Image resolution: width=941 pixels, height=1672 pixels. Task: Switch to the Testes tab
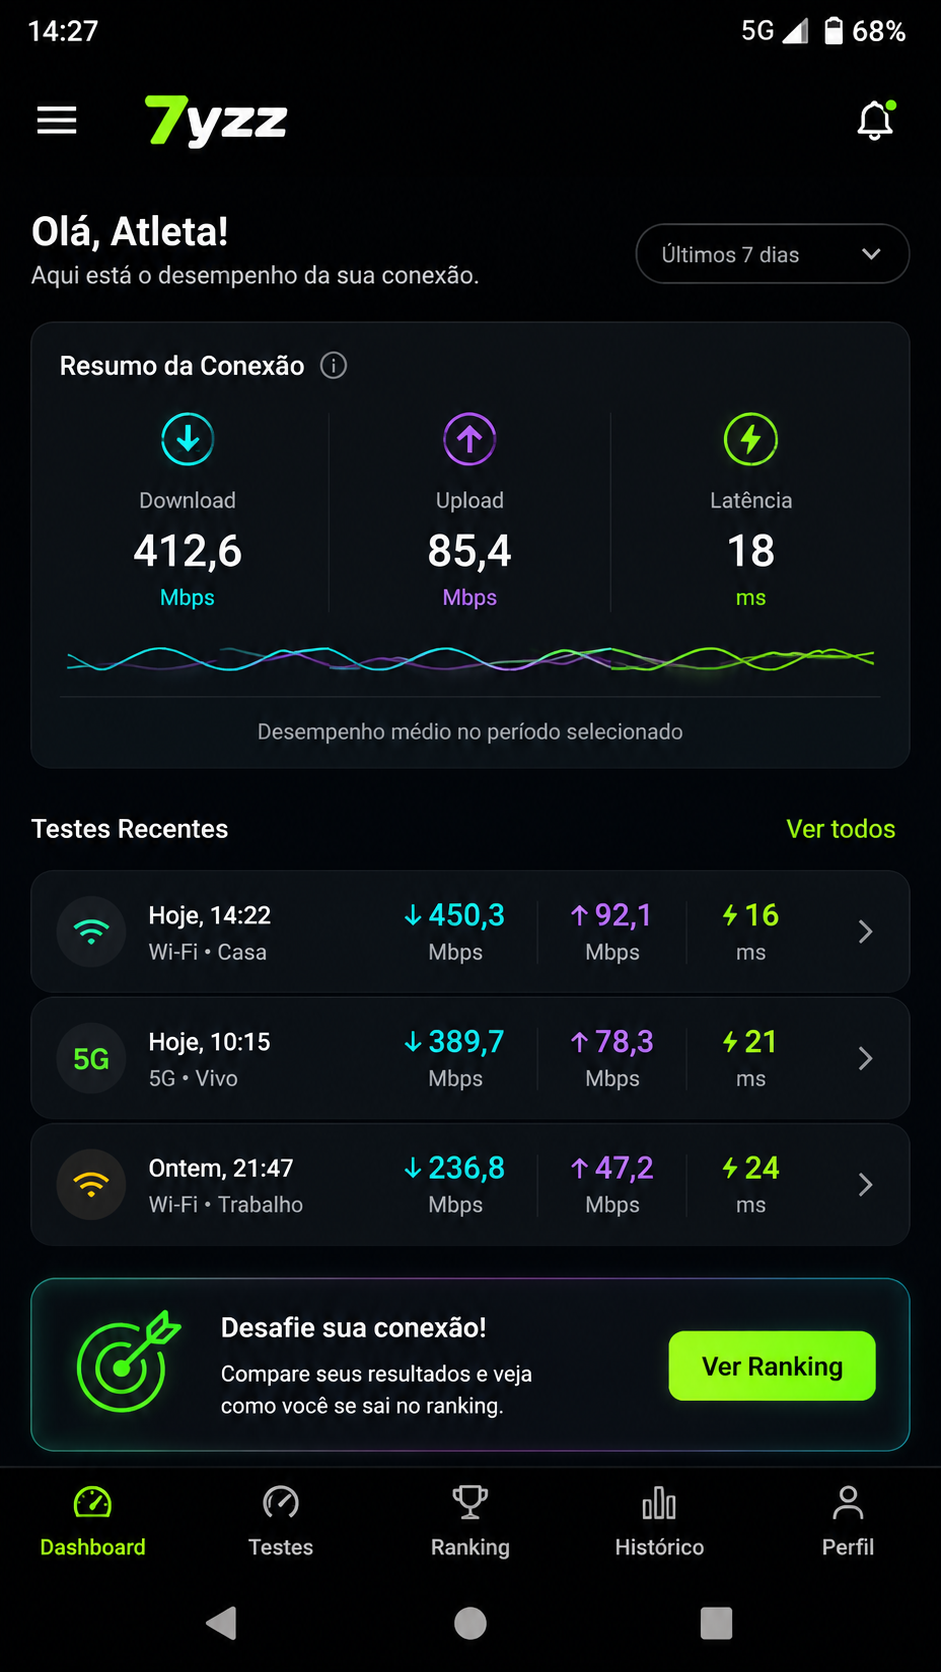click(281, 1521)
